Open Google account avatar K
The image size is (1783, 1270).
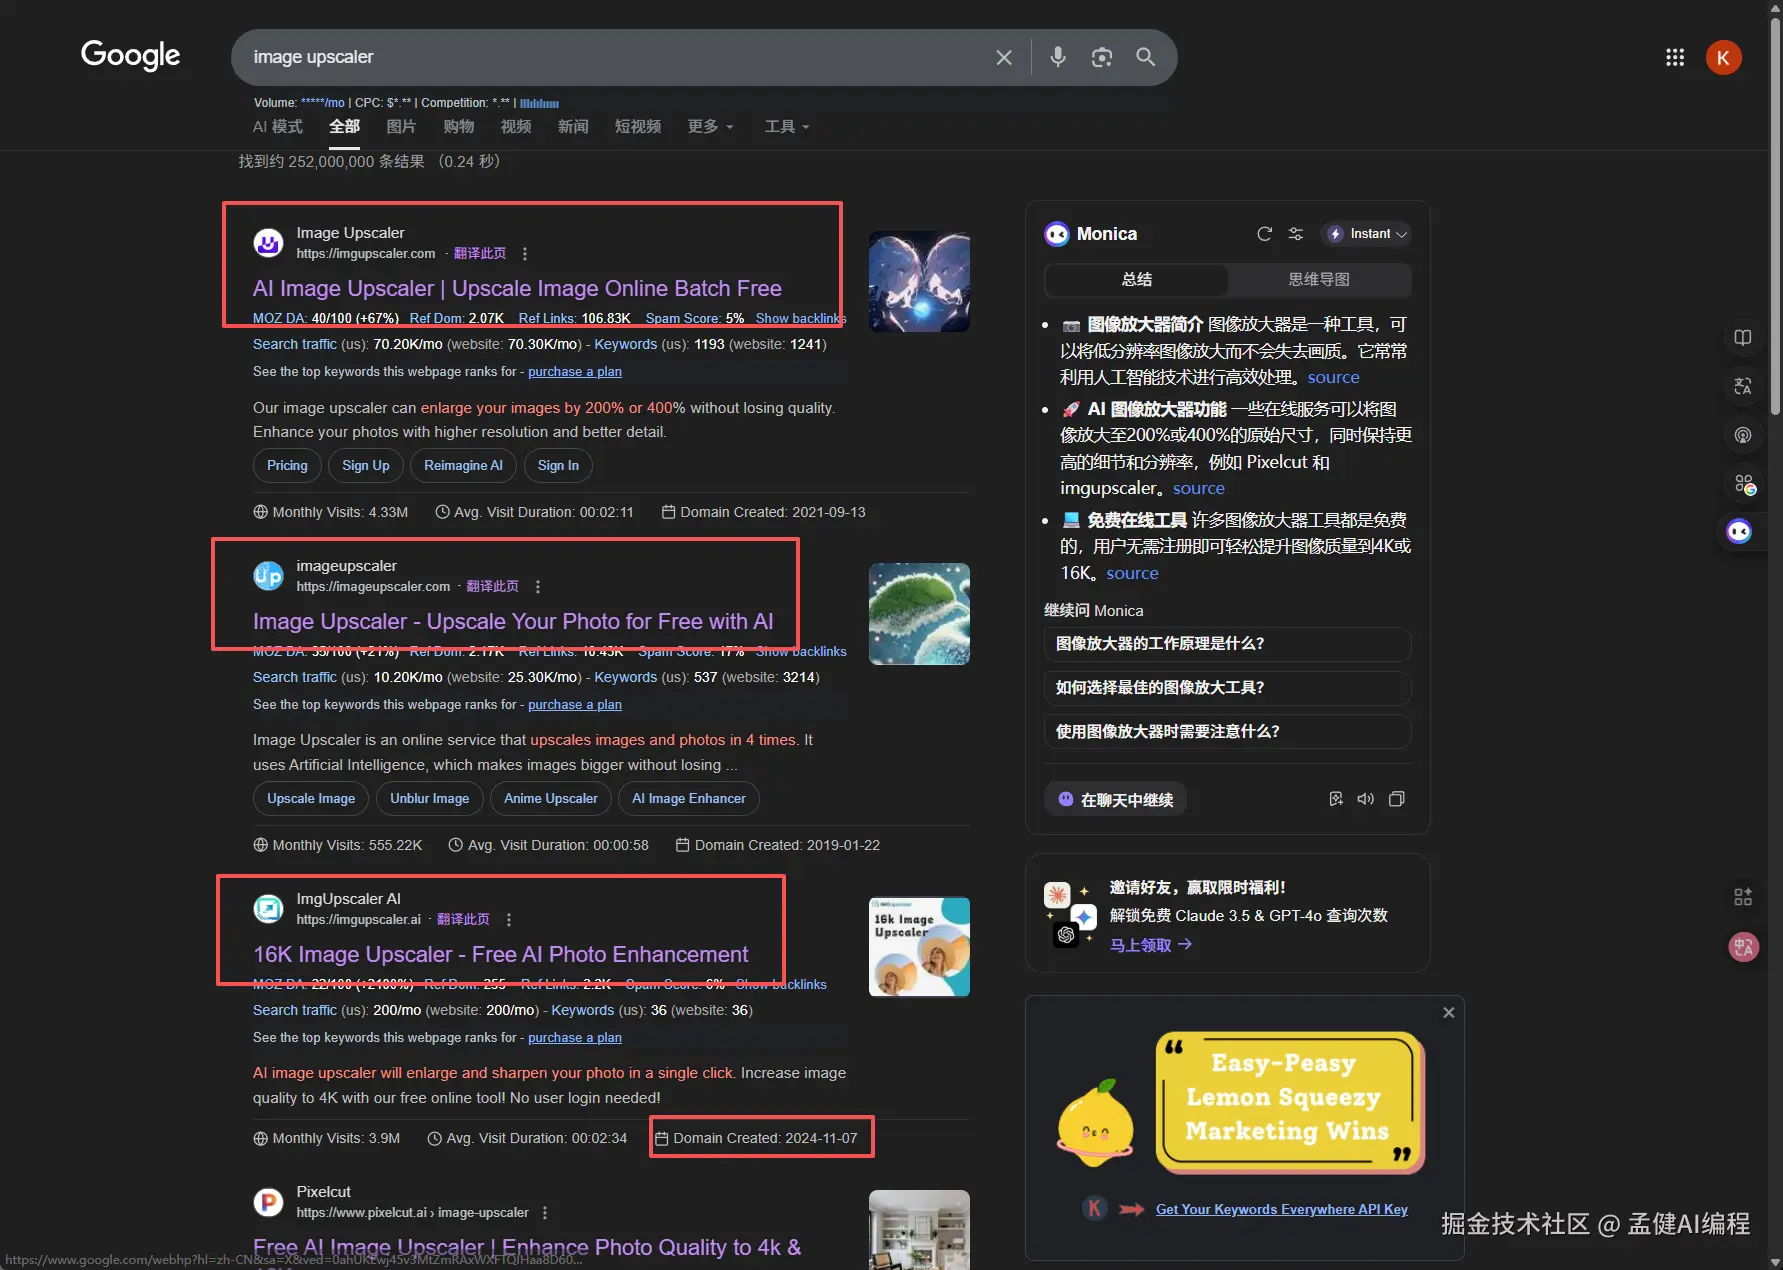(x=1723, y=58)
